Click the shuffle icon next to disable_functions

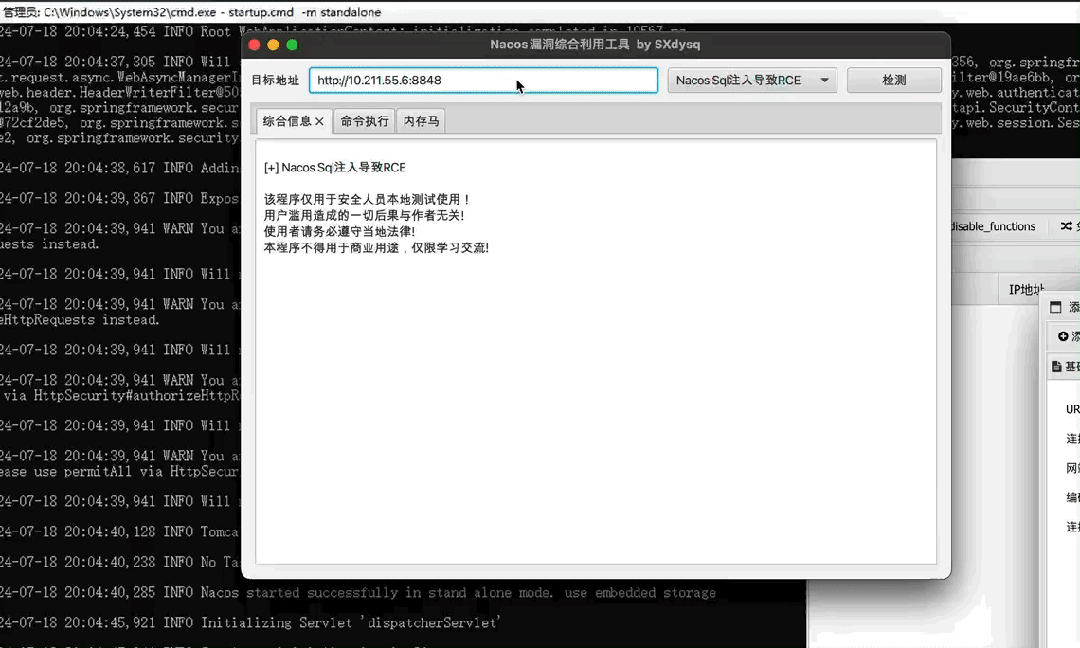(1066, 227)
